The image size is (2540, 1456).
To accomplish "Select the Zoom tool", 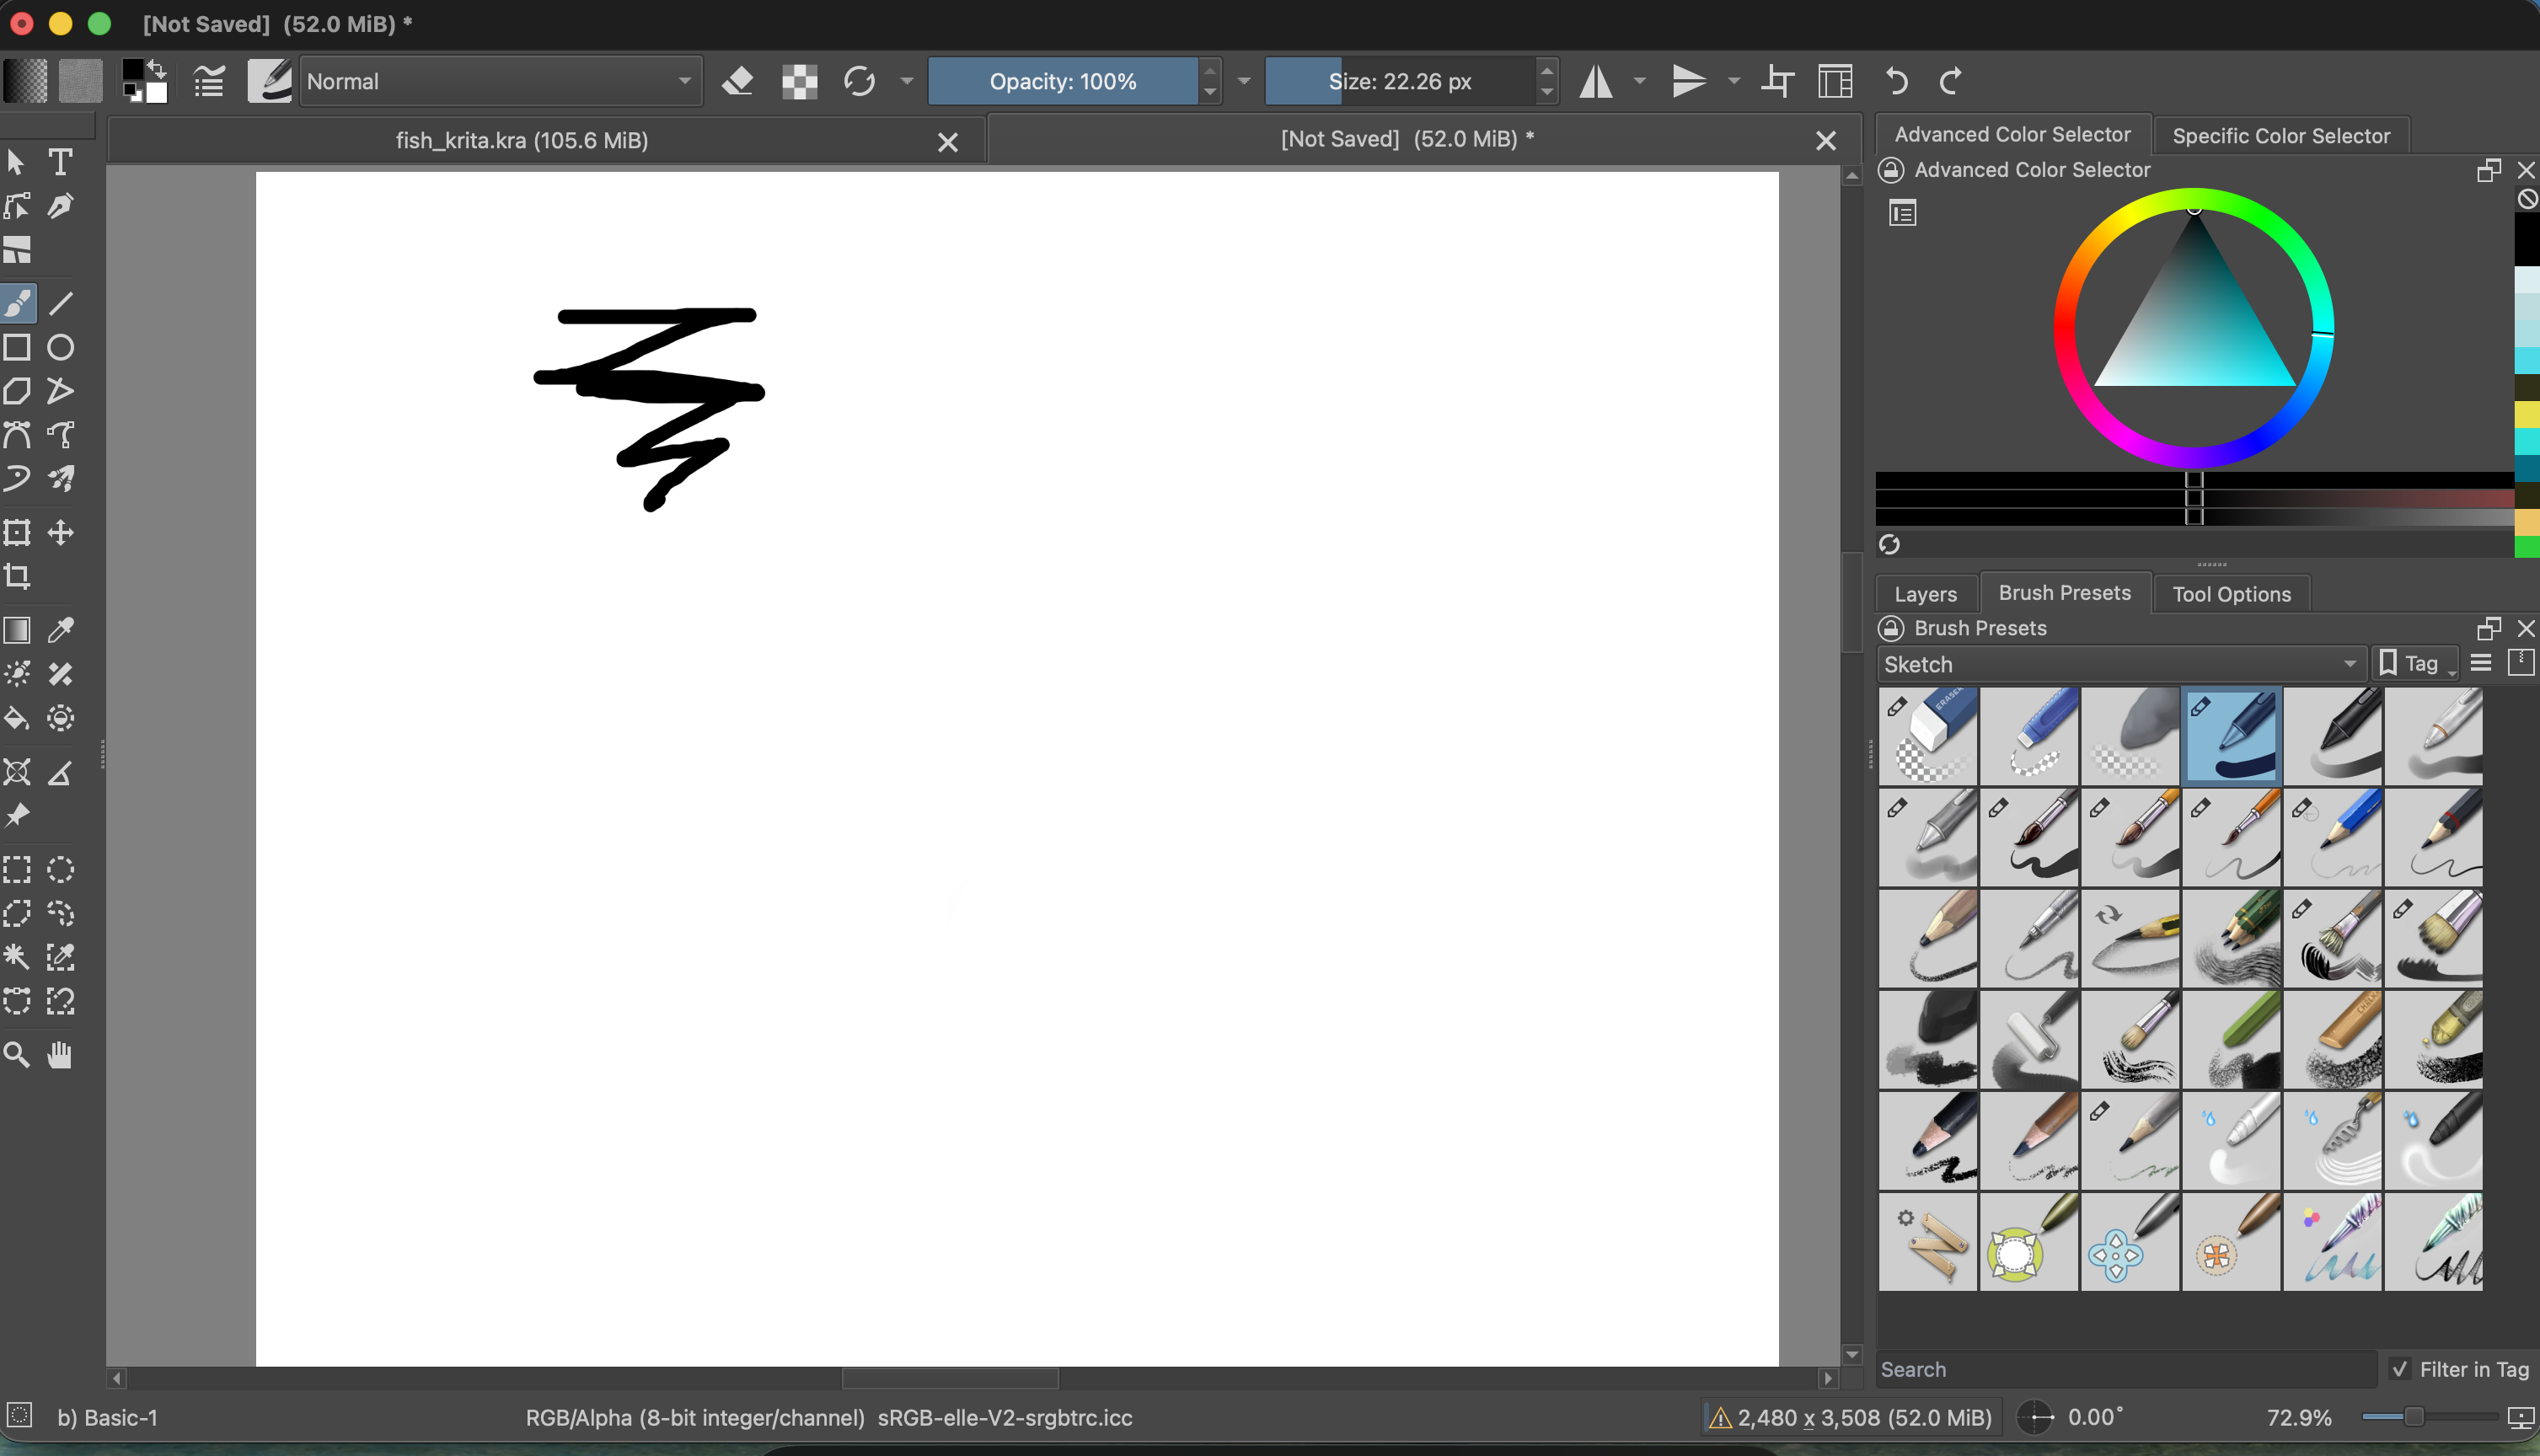I will [x=18, y=1055].
